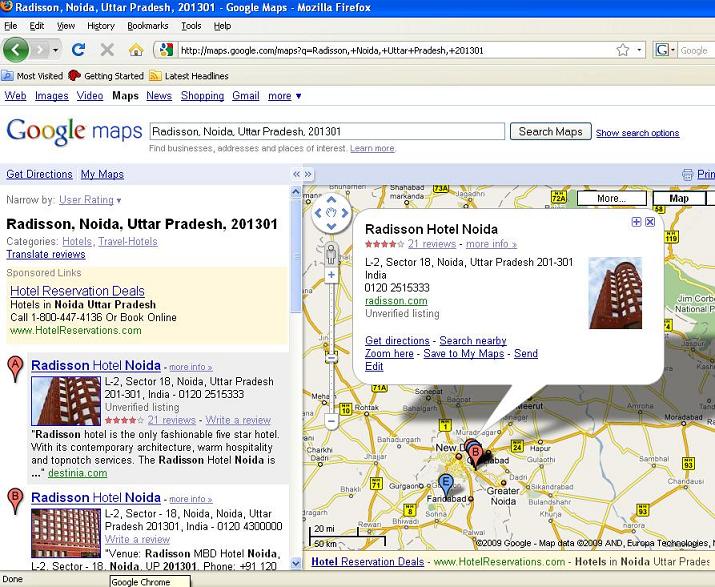Viewport: 715px width, 587px height.
Task: Click Translate reviews link
Action: 46,255
